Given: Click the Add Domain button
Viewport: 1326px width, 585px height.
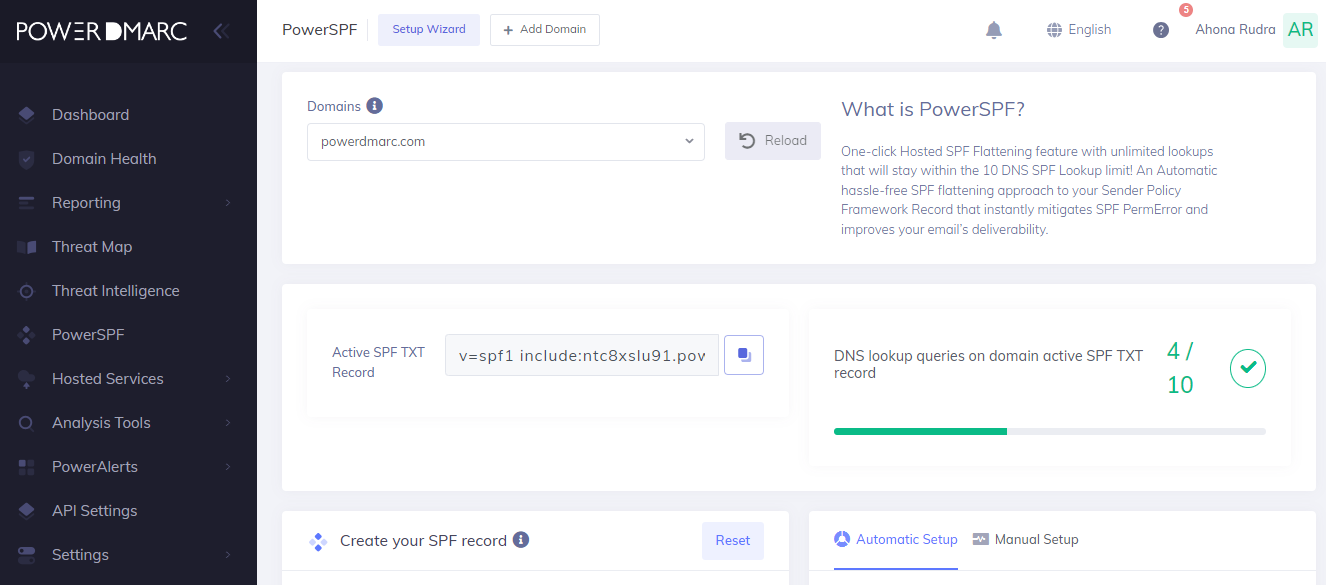Looking at the screenshot, I should coord(544,30).
